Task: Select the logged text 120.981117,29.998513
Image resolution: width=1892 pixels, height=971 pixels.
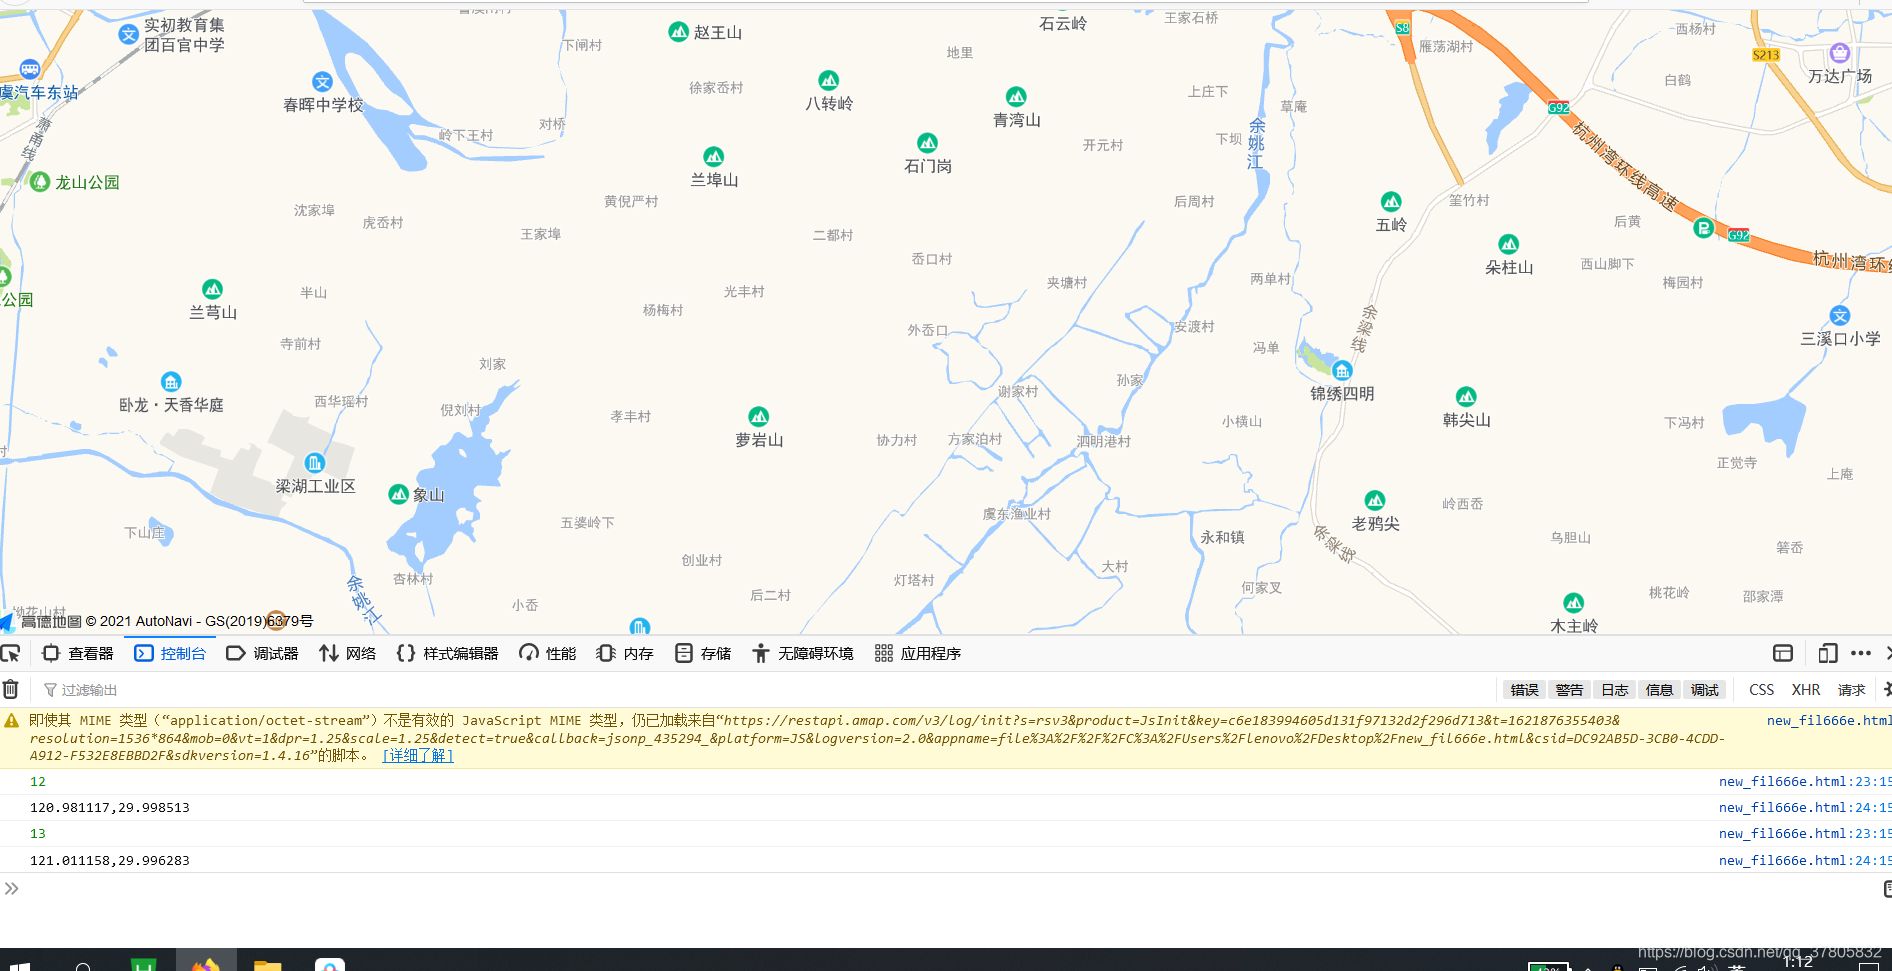Action: coord(110,807)
